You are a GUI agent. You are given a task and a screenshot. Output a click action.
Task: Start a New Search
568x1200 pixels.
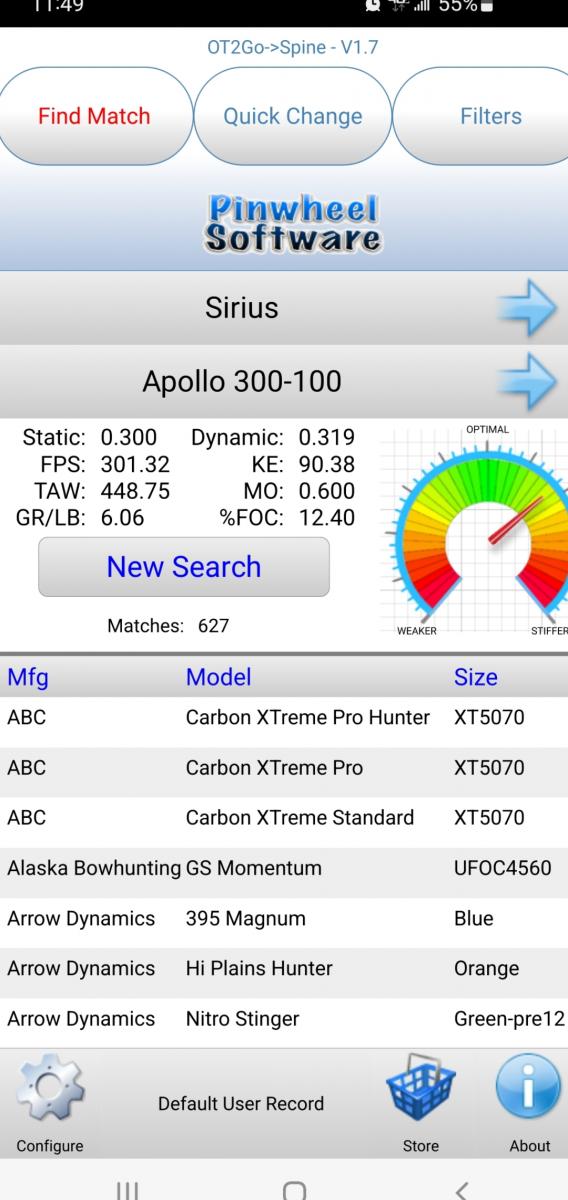[184, 567]
